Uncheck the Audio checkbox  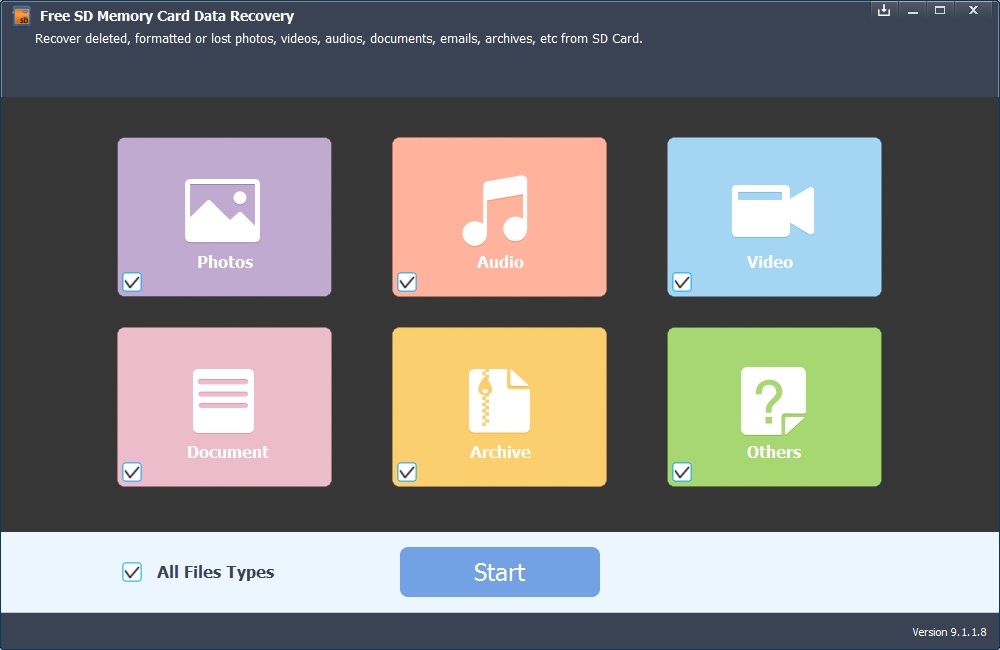407,282
